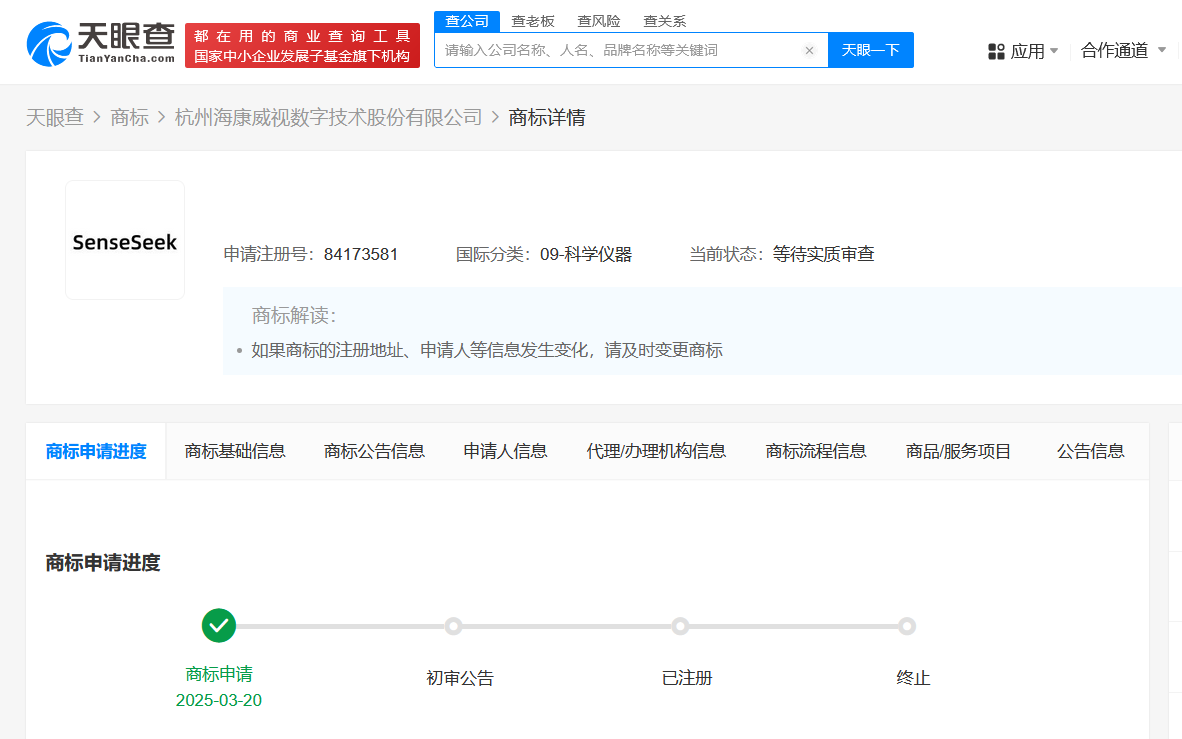Click into the company name search field
Image resolution: width=1182 pixels, height=739 pixels.
coord(620,50)
